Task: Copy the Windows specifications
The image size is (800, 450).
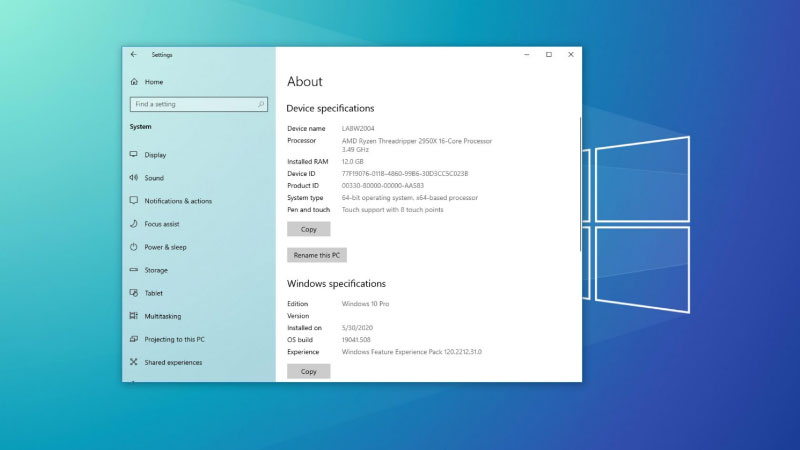Action: tap(308, 371)
